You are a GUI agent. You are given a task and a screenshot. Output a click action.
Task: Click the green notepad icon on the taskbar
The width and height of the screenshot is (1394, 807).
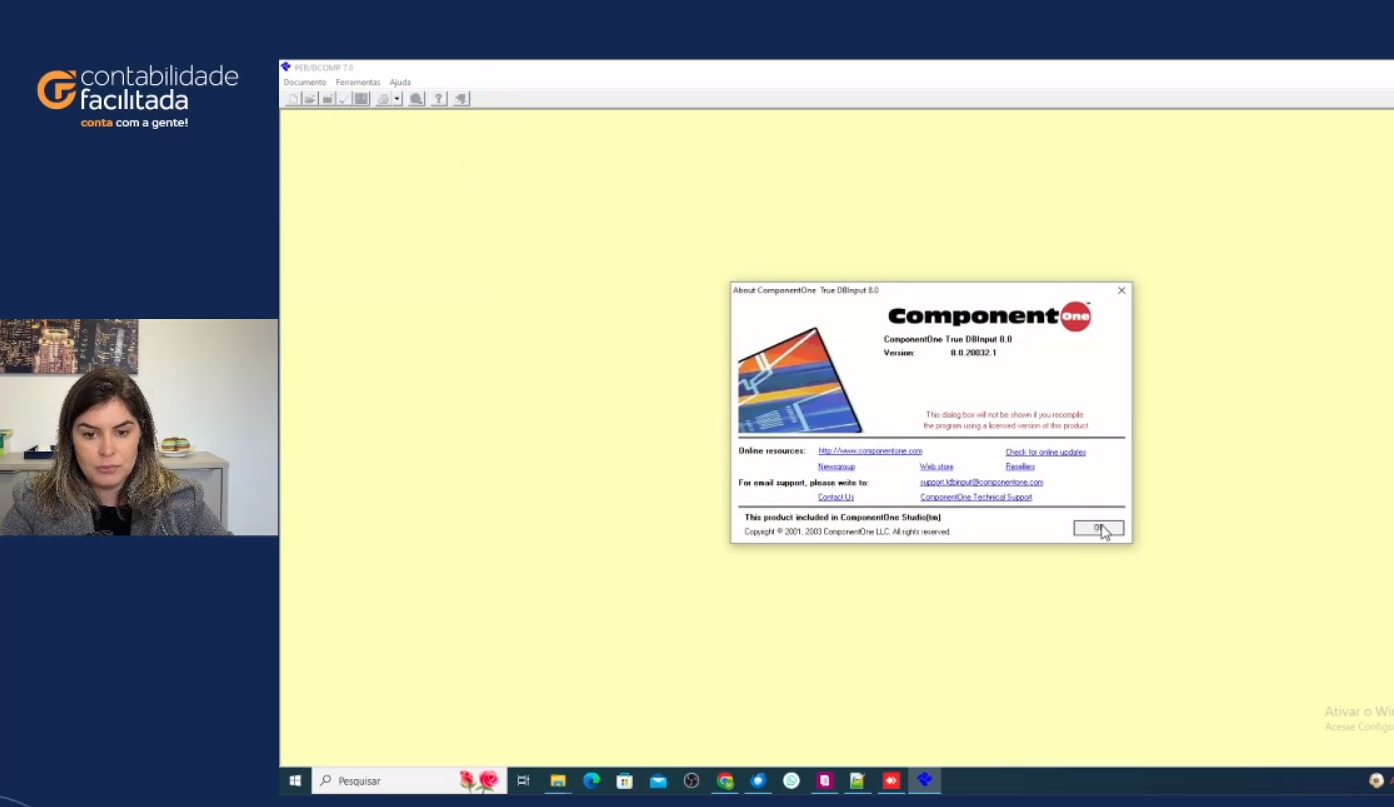tap(858, 781)
